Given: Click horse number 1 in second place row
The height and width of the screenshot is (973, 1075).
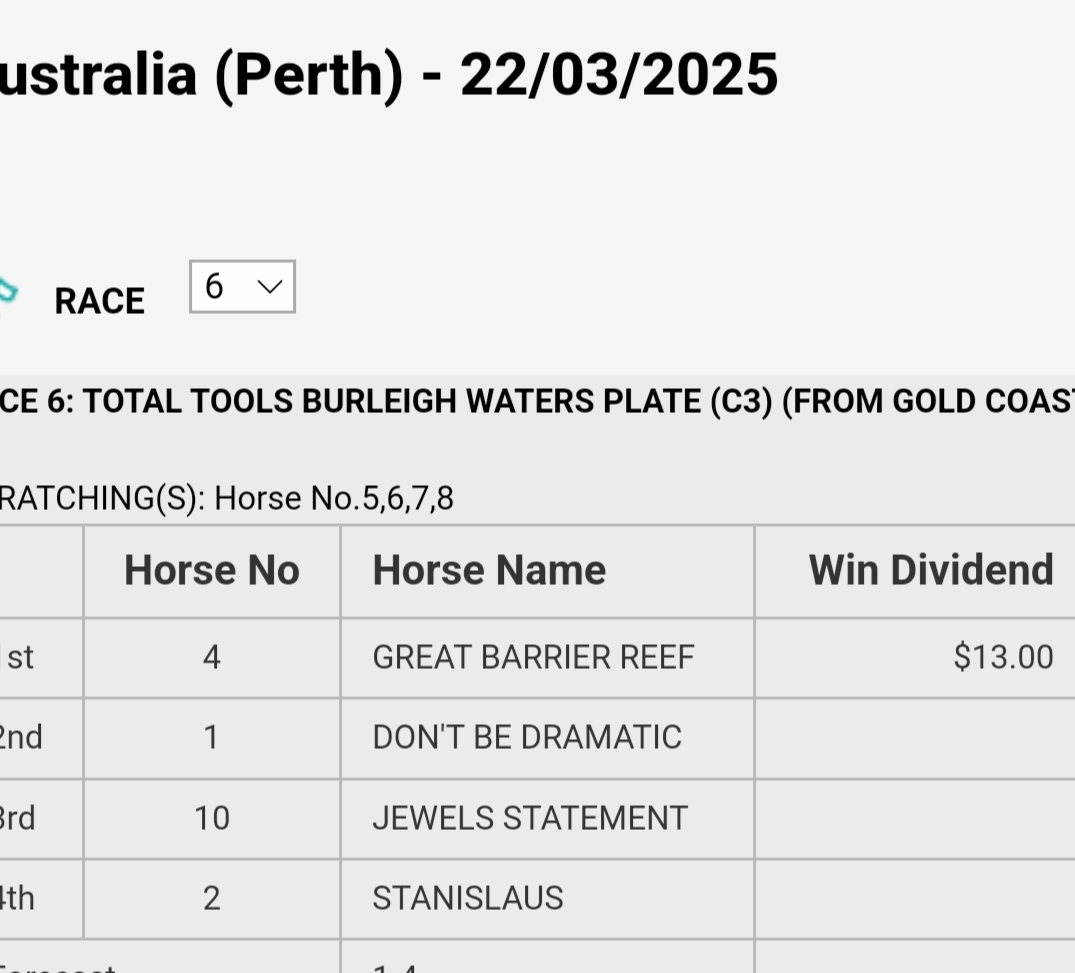Looking at the screenshot, I should coord(212,738).
